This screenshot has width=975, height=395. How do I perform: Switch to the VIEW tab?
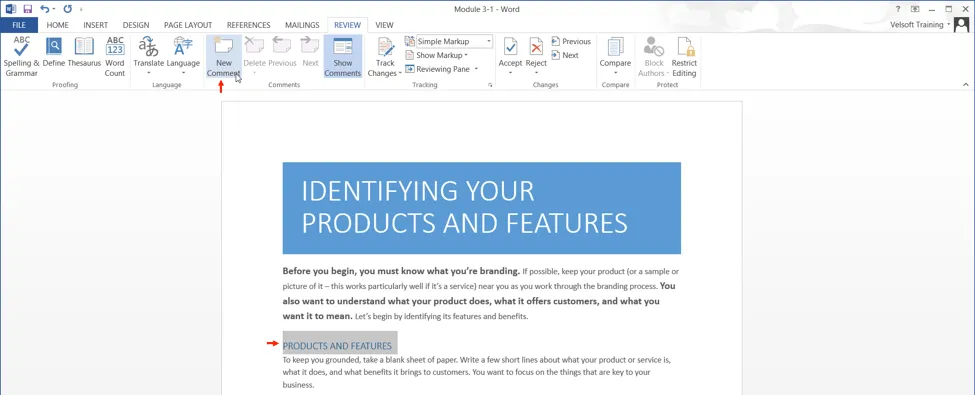pos(384,25)
